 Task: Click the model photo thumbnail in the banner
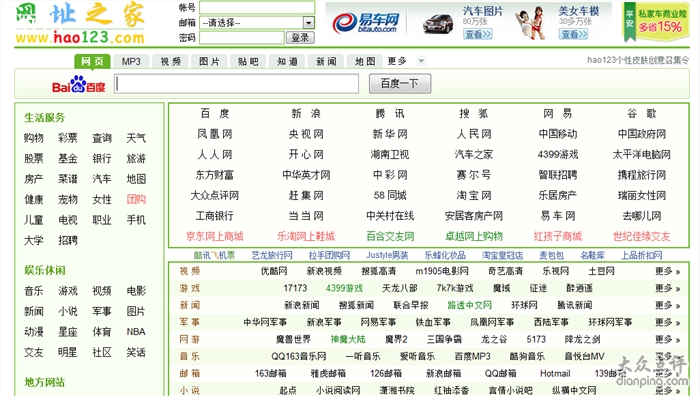(x=531, y=22)
